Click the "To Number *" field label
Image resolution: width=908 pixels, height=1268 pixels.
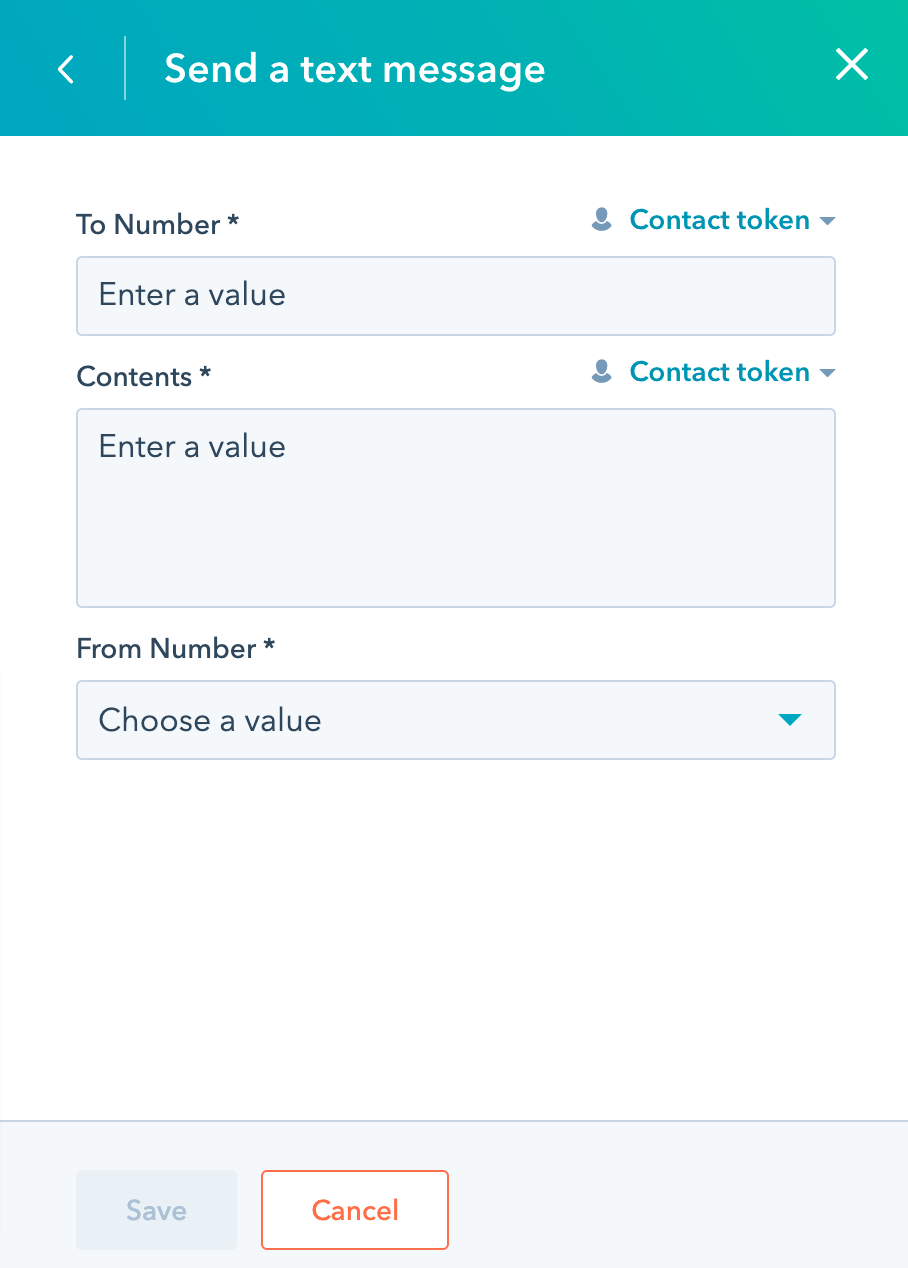158,224
